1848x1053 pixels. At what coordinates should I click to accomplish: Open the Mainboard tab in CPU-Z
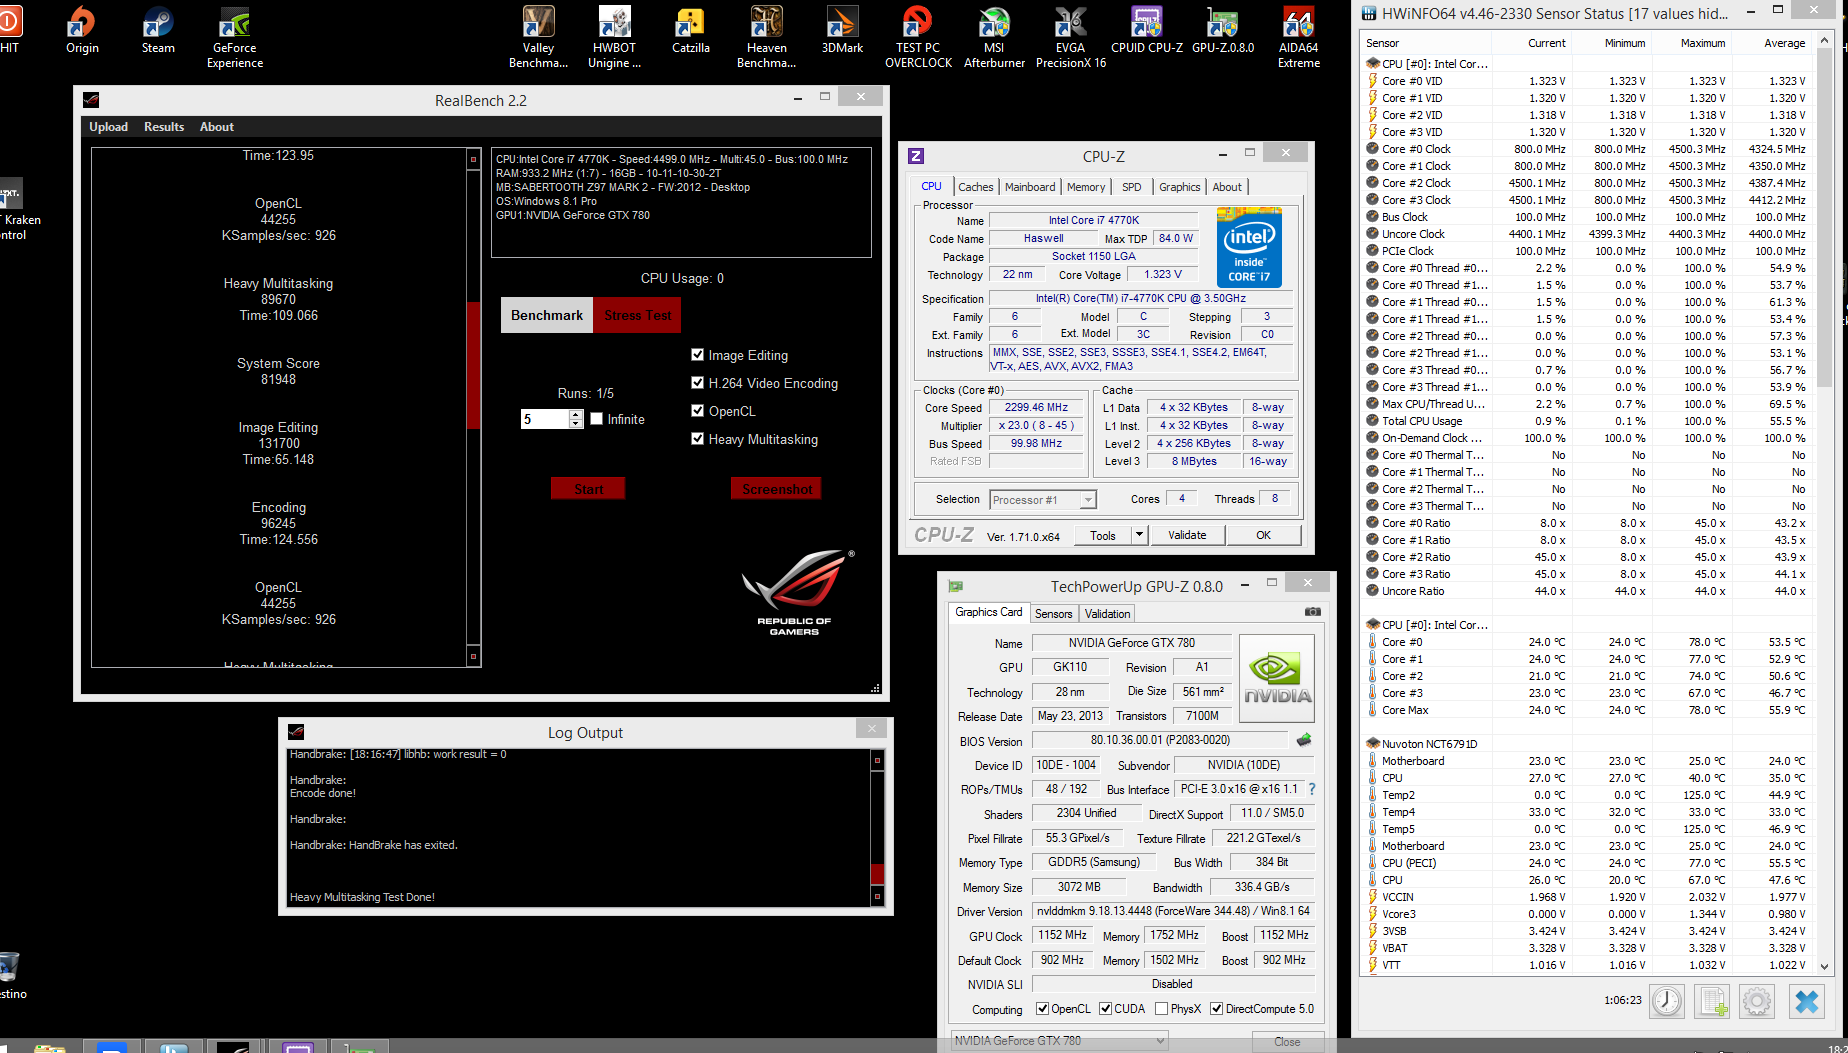coord(1030,187)
